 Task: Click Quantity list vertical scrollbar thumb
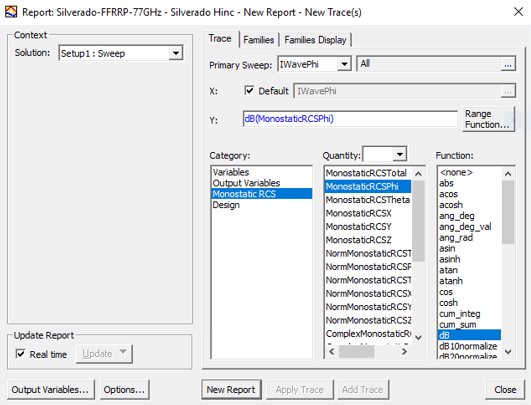click(x=419, y=221)
